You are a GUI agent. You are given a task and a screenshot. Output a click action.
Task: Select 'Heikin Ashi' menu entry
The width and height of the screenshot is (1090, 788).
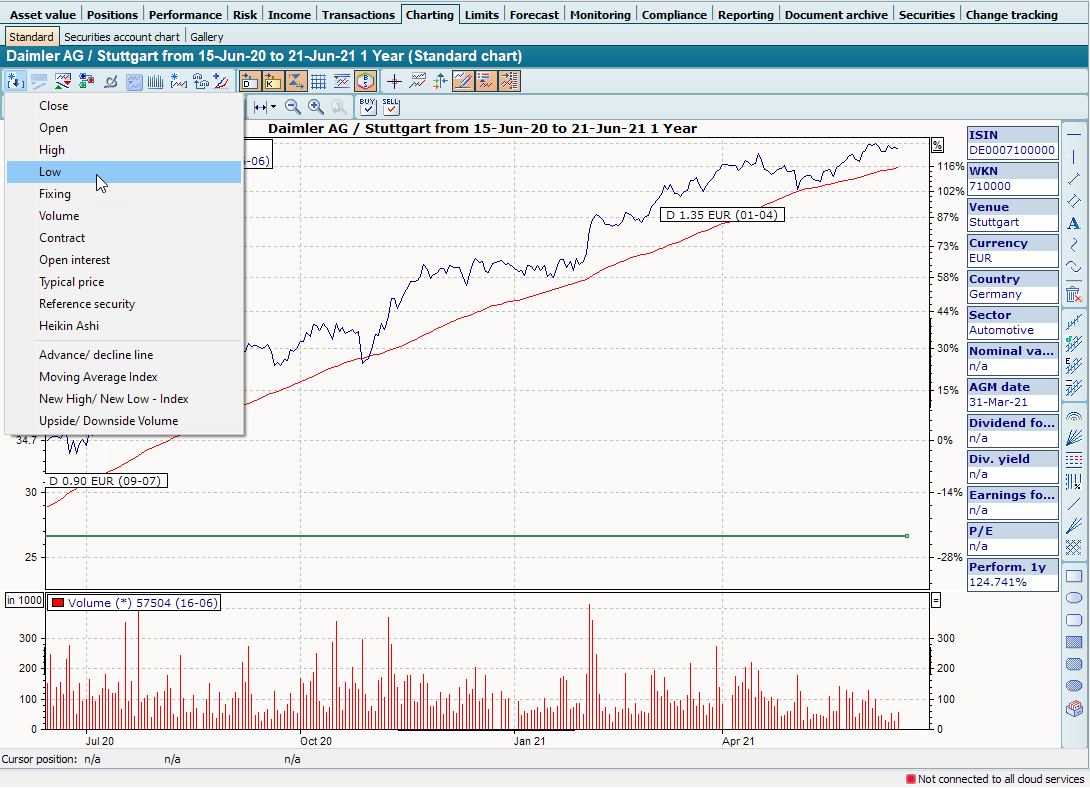[x=69, y=326]
